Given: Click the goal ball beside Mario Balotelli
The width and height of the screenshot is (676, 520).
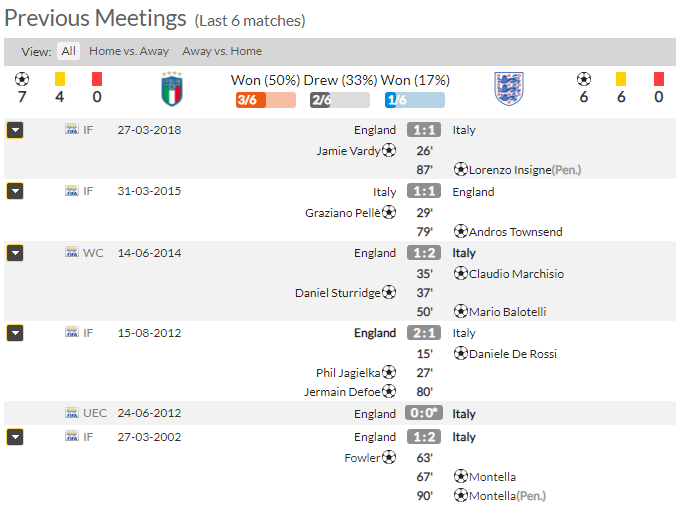Looking at the screenshot, I should coord(460,311).
